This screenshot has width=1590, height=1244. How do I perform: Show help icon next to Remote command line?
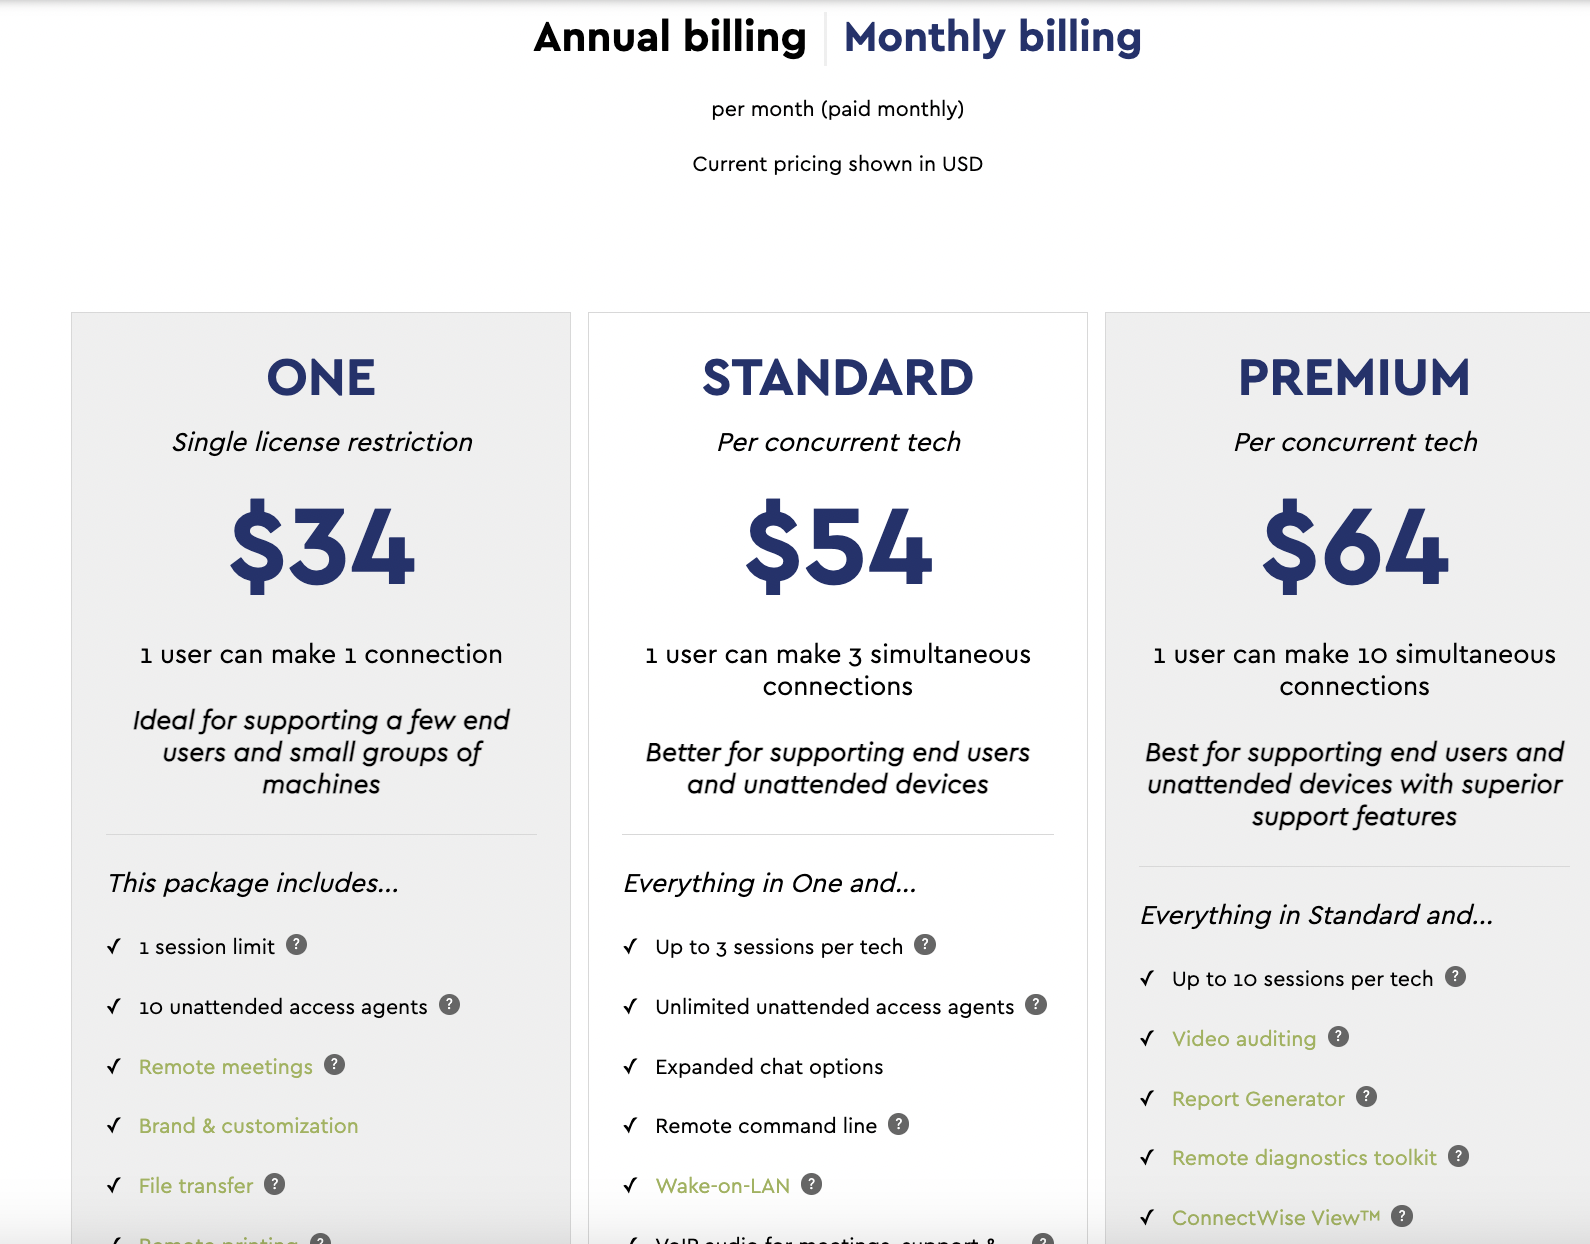(899, 1124)
